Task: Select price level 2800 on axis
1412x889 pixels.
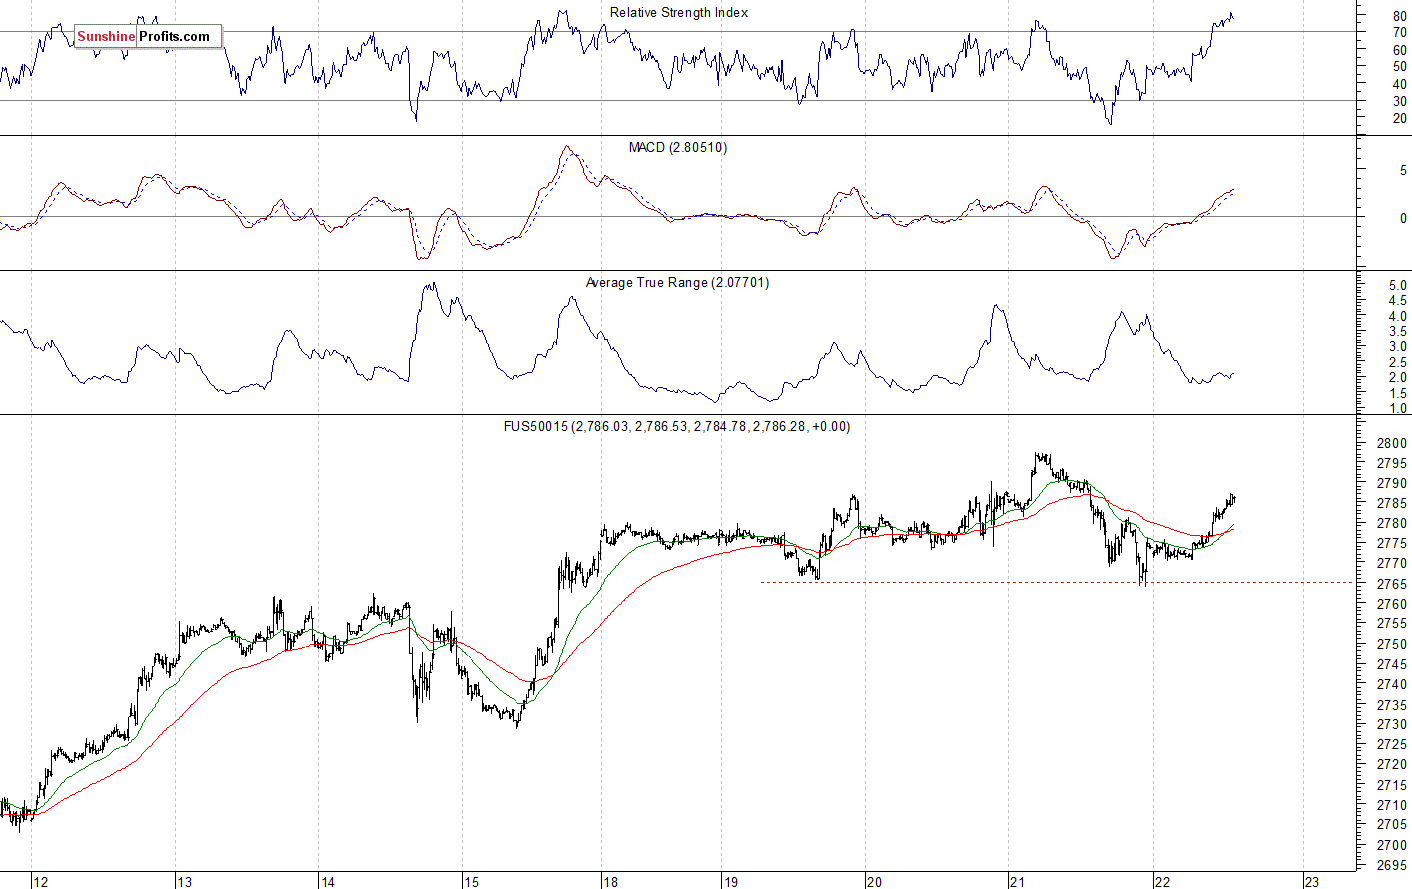Action: [1392, 444]
